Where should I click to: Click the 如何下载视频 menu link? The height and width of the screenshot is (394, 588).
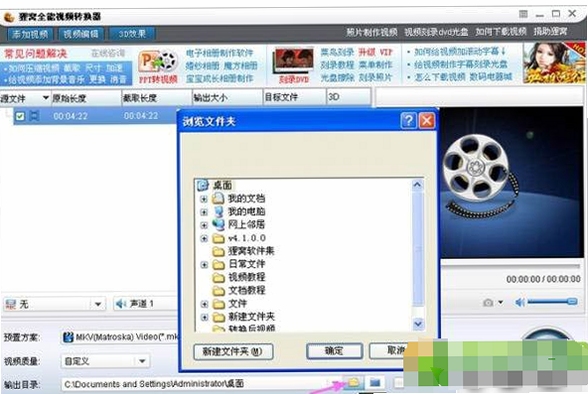[x=501, y=32]
